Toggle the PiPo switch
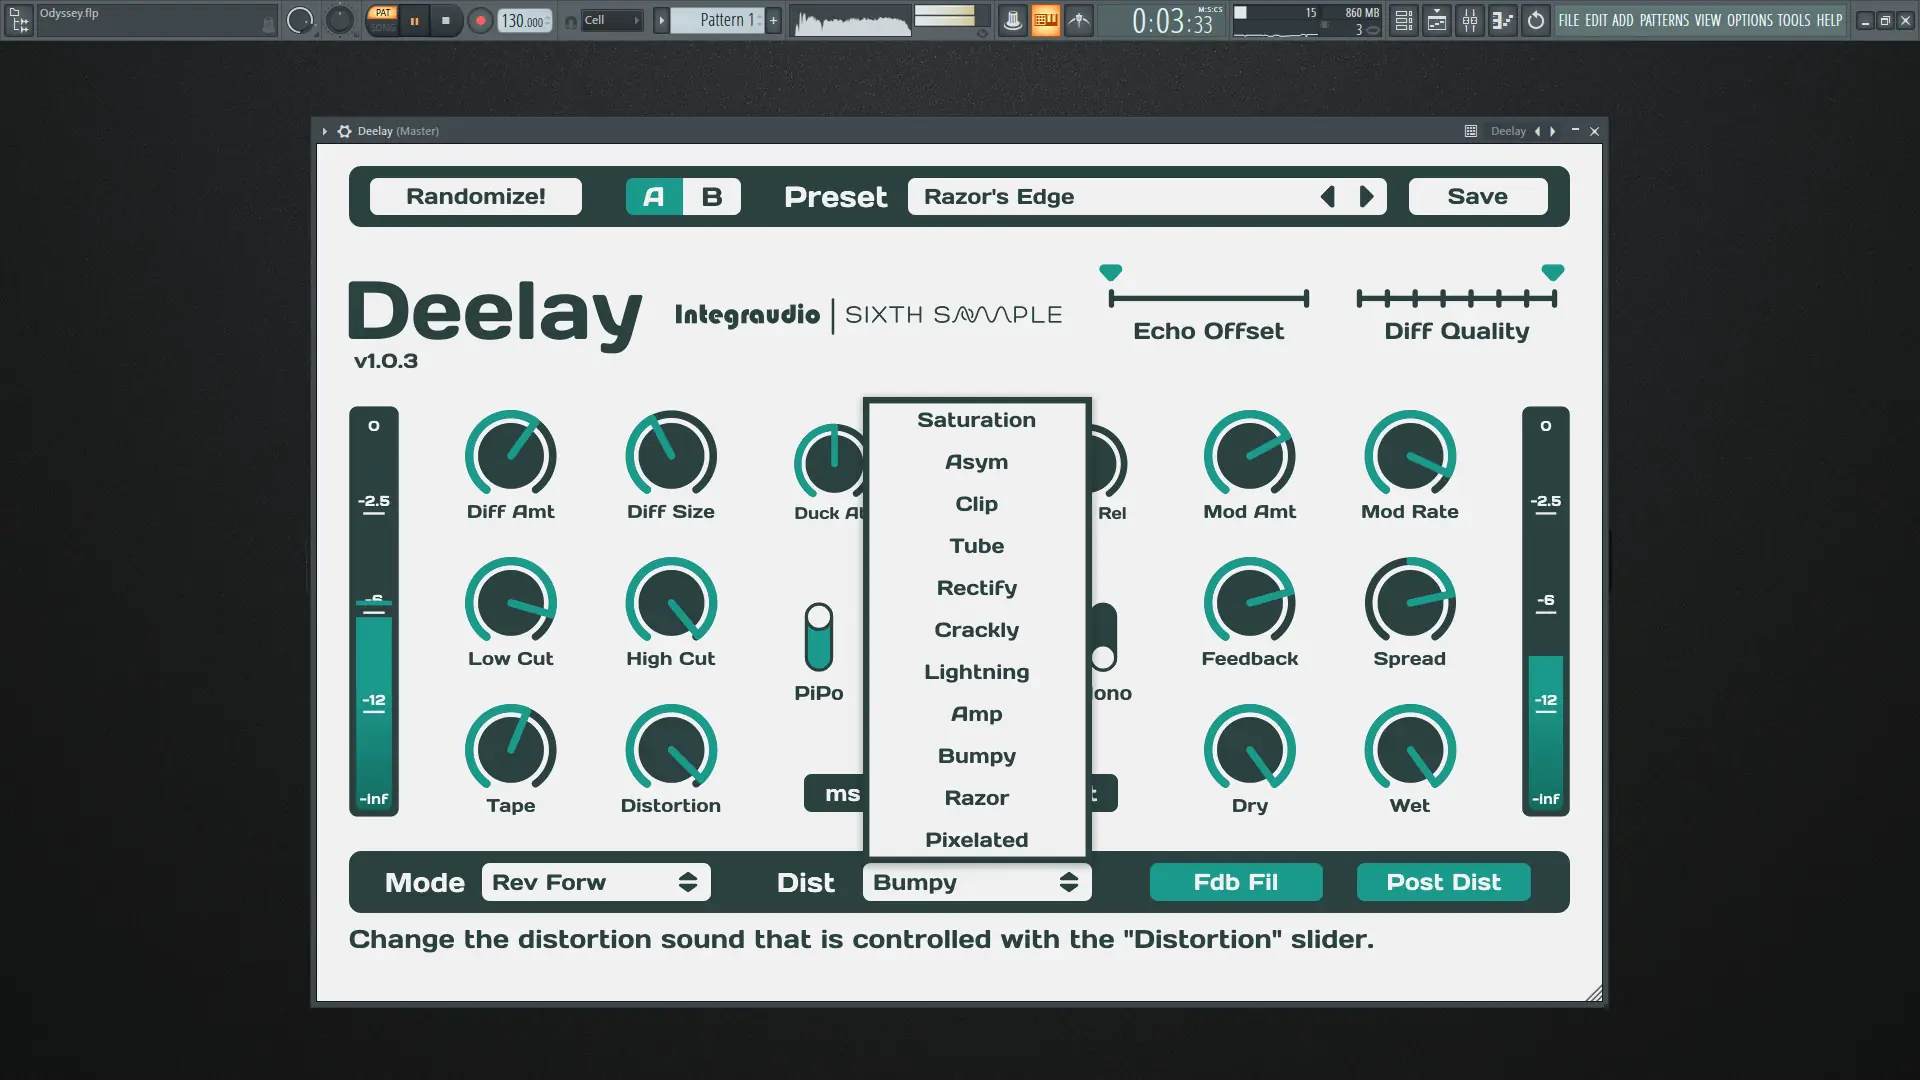Image resolution: width=1920 pixels, height=1080 pixels. [x=818, y=637]
